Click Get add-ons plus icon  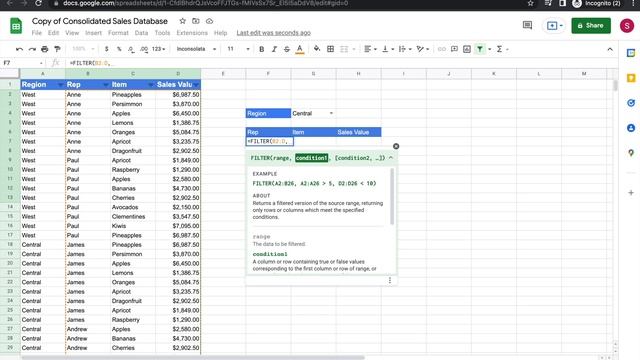pyautogui.click(x=631, y=193)
